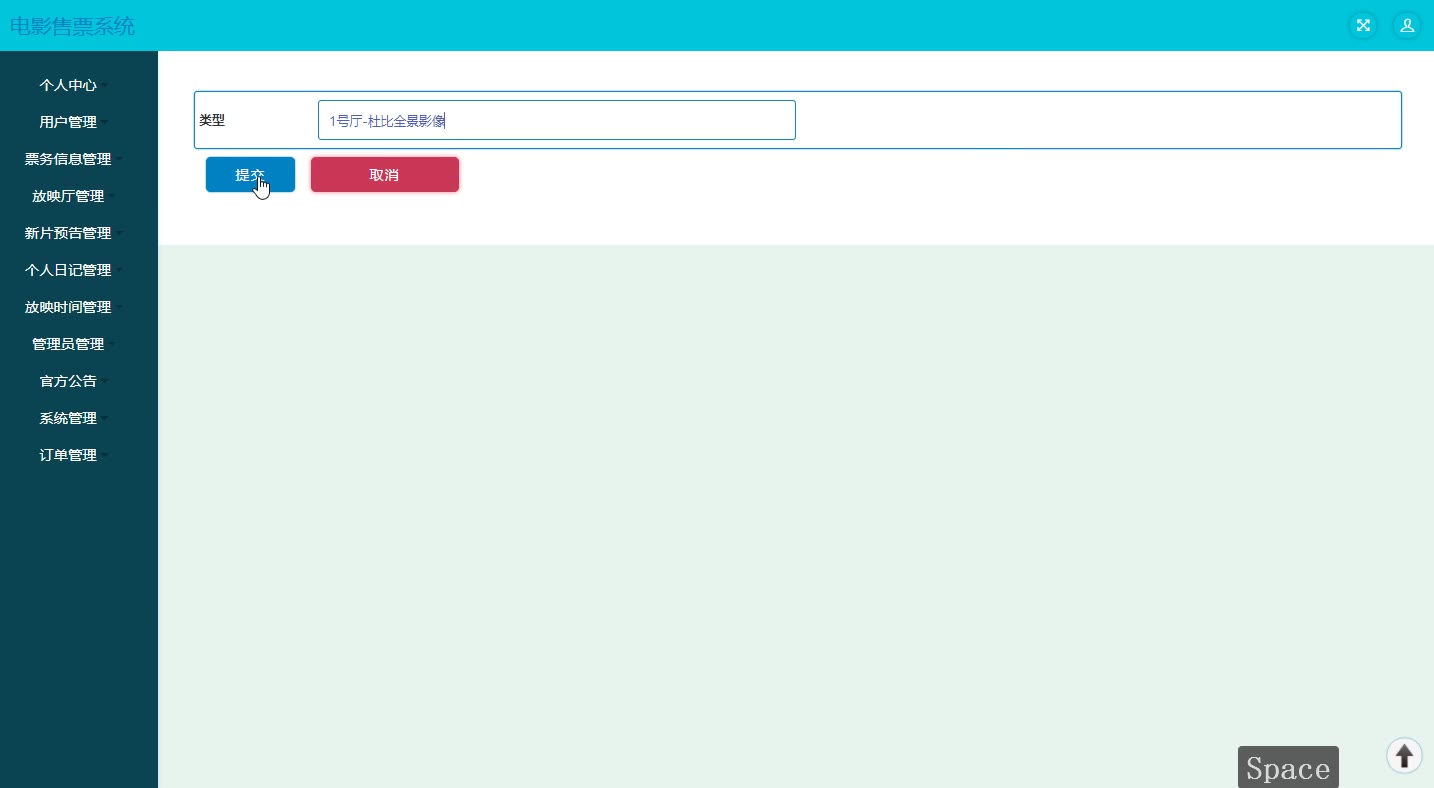
Task: Open the 电影售票系统 title link
Action: 72,26
